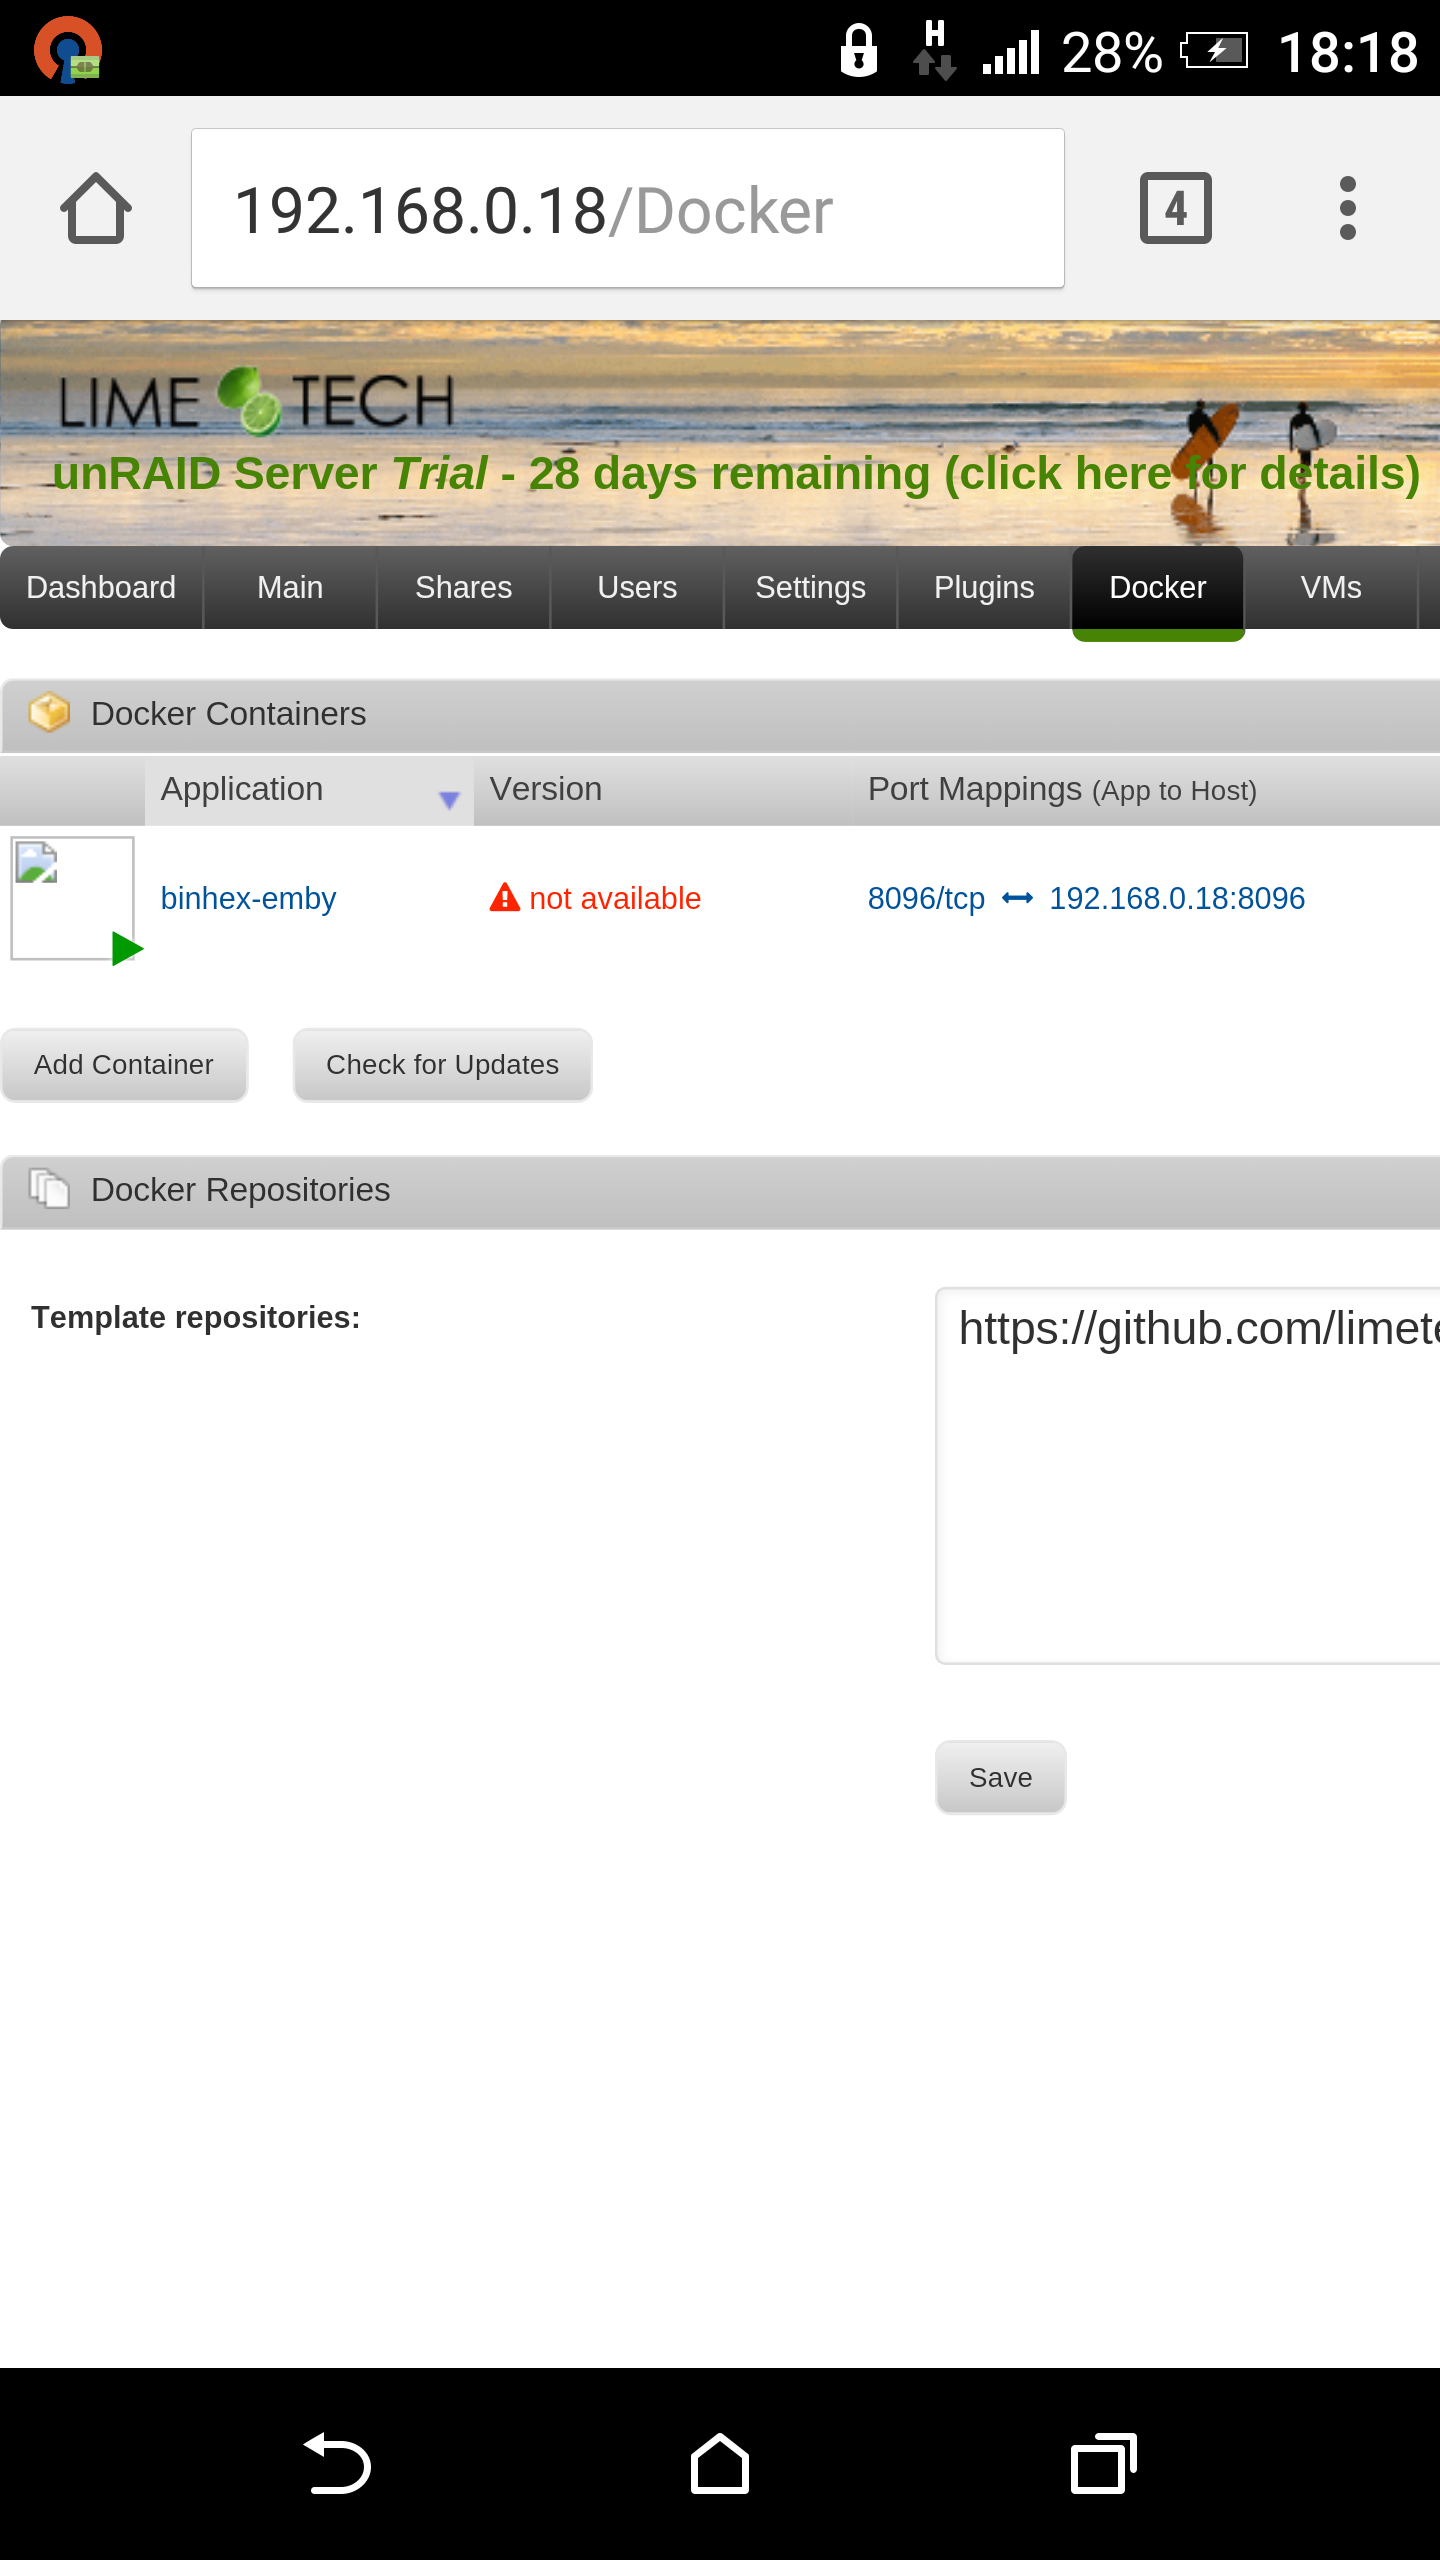Image resolution: width=1440 pixels, height=2560 pixels.
Task: Tap the Android back navigation button
Action: [337, 2463]
